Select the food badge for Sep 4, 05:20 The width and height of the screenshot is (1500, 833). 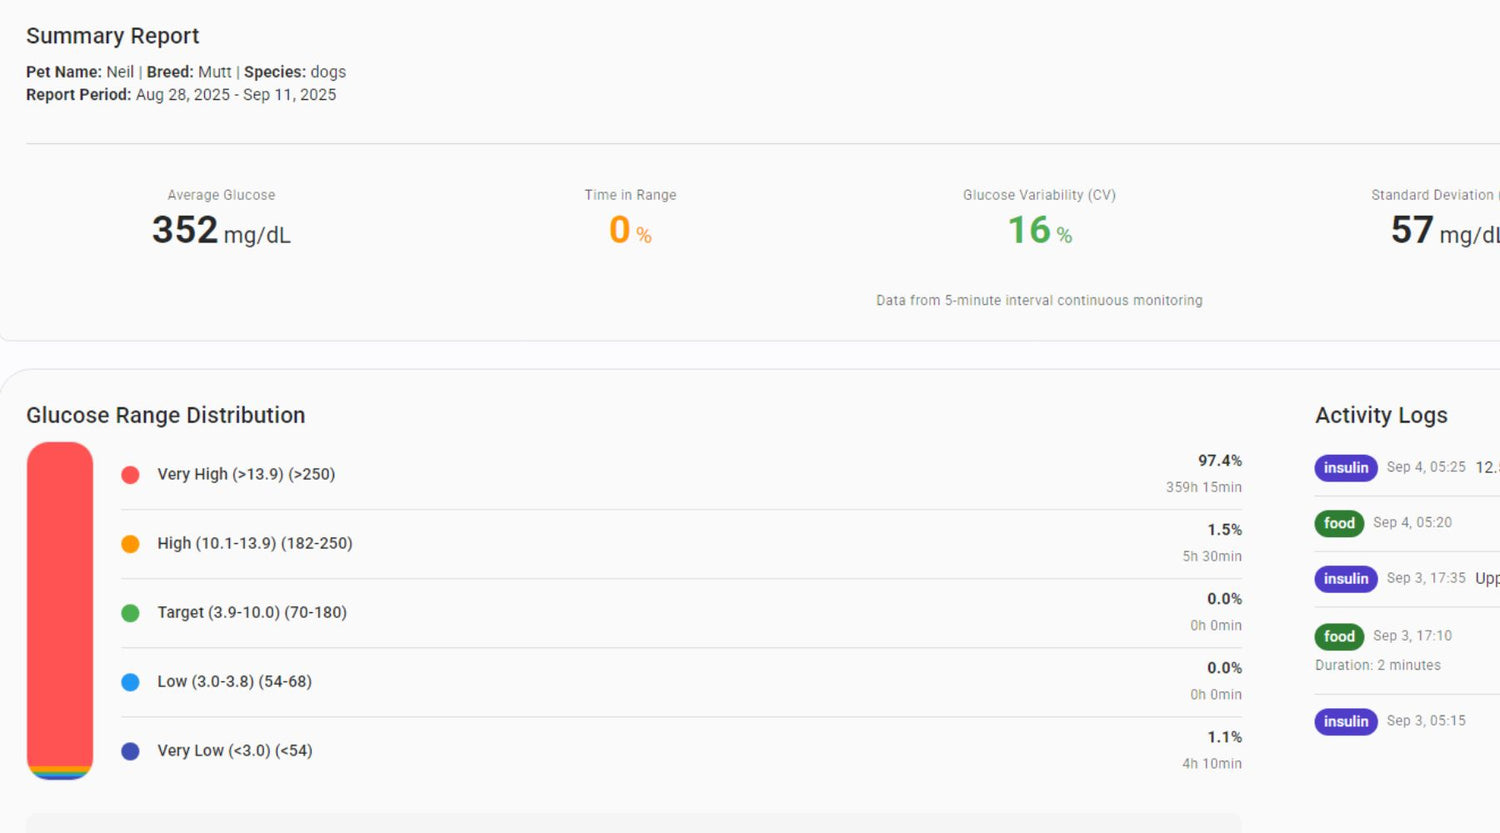(1338, 523)
